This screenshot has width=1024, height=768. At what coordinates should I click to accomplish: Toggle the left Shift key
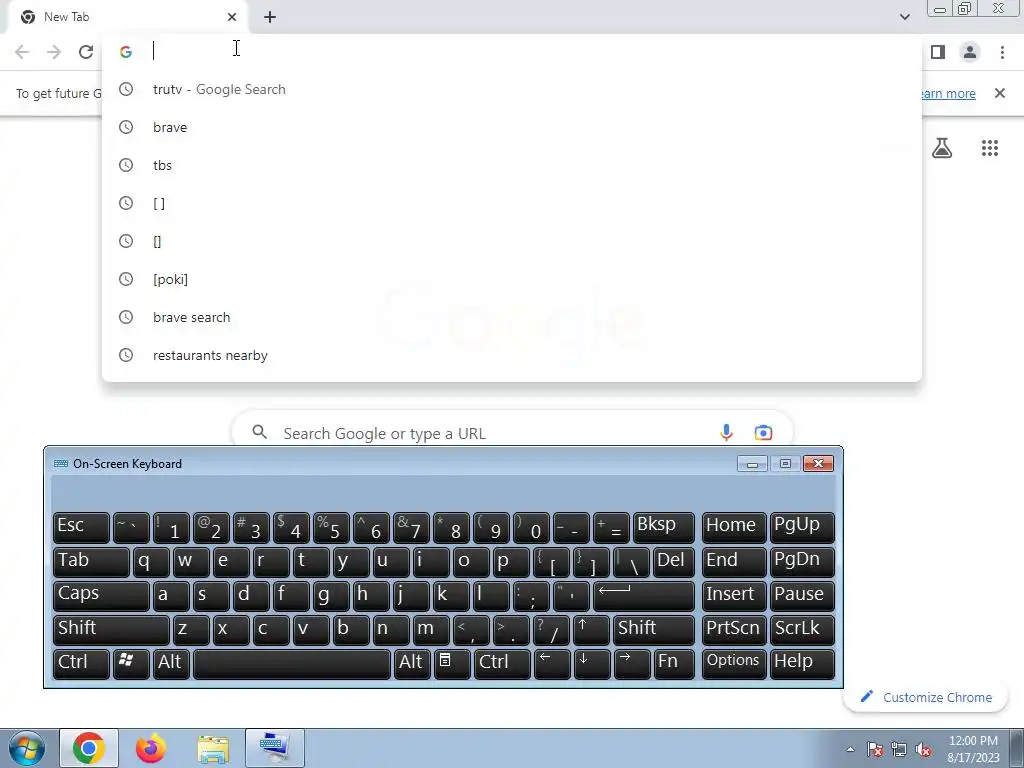[111, 629]
